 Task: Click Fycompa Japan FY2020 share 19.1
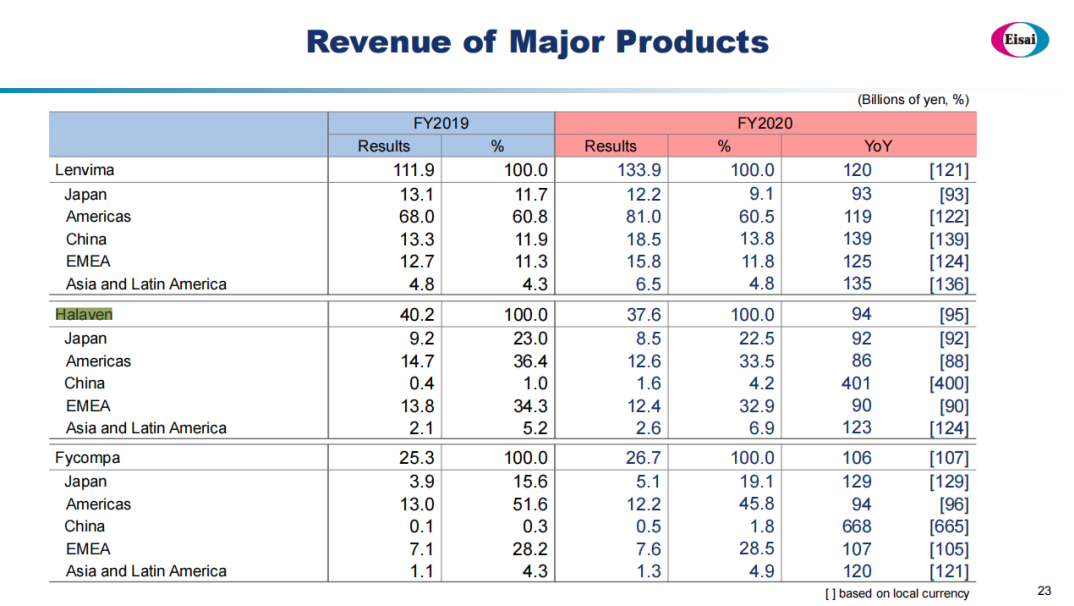(756, 481)
